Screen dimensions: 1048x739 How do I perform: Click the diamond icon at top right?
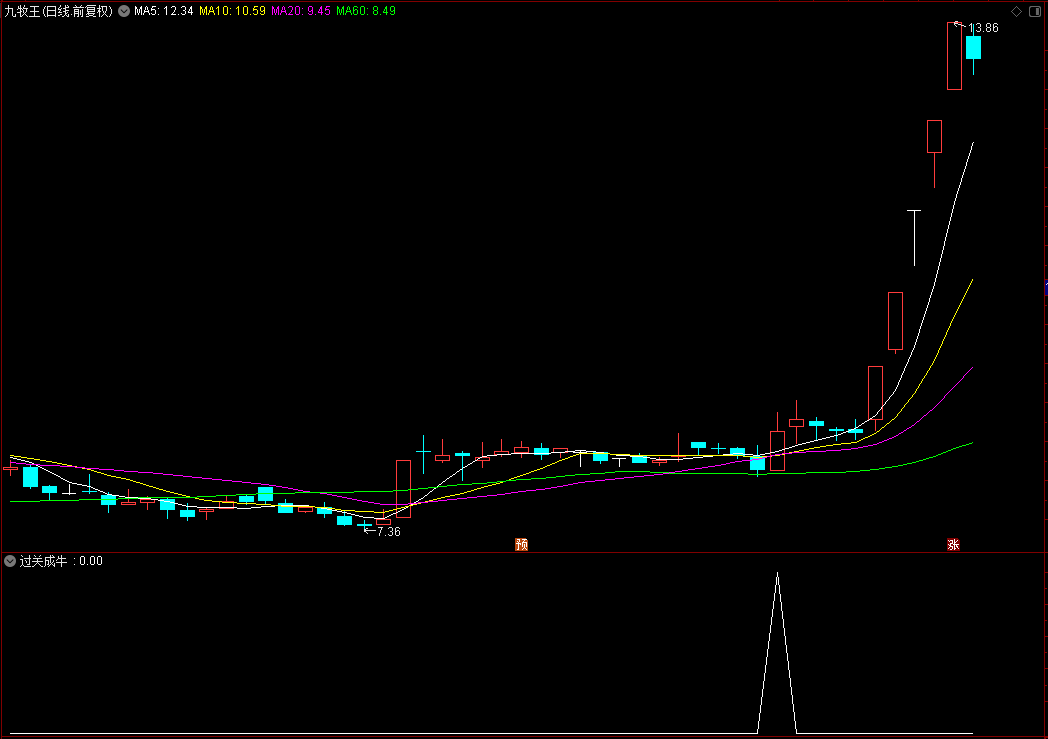1017,11
